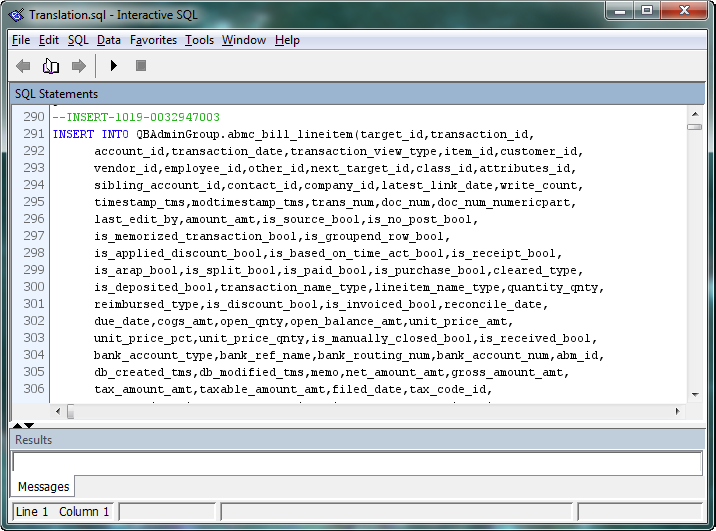Open the Tools menu
Screen dimensions: 716x531
coord(200,40)
